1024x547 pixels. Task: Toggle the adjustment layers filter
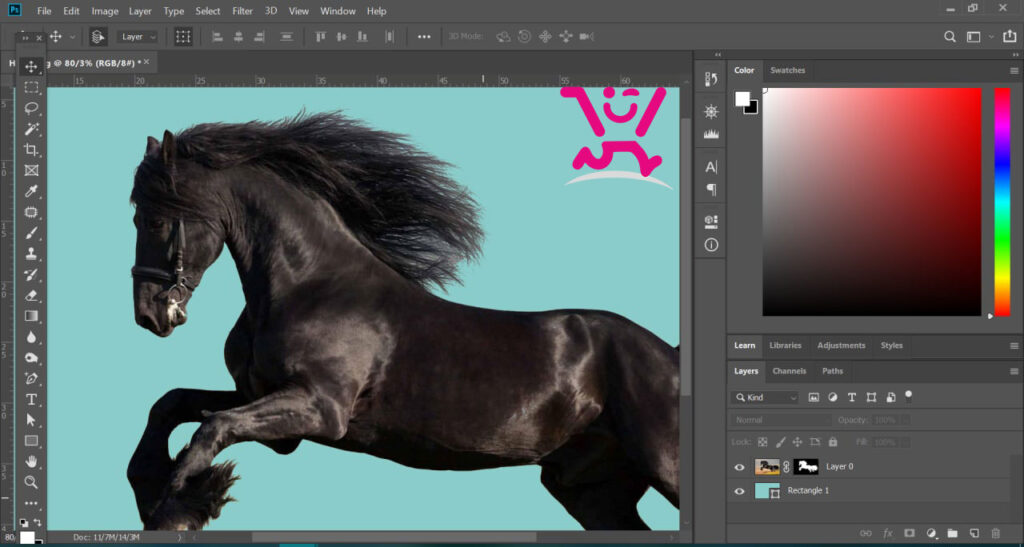(833, 397)
